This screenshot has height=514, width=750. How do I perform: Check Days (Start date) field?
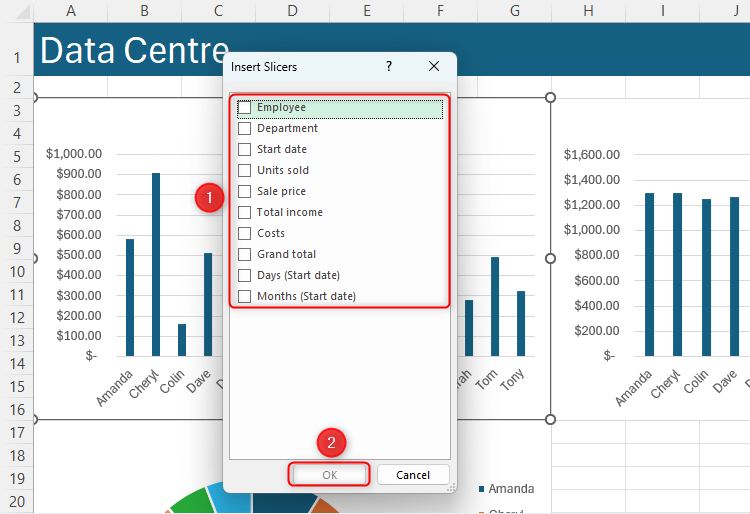tap(245, 275)
